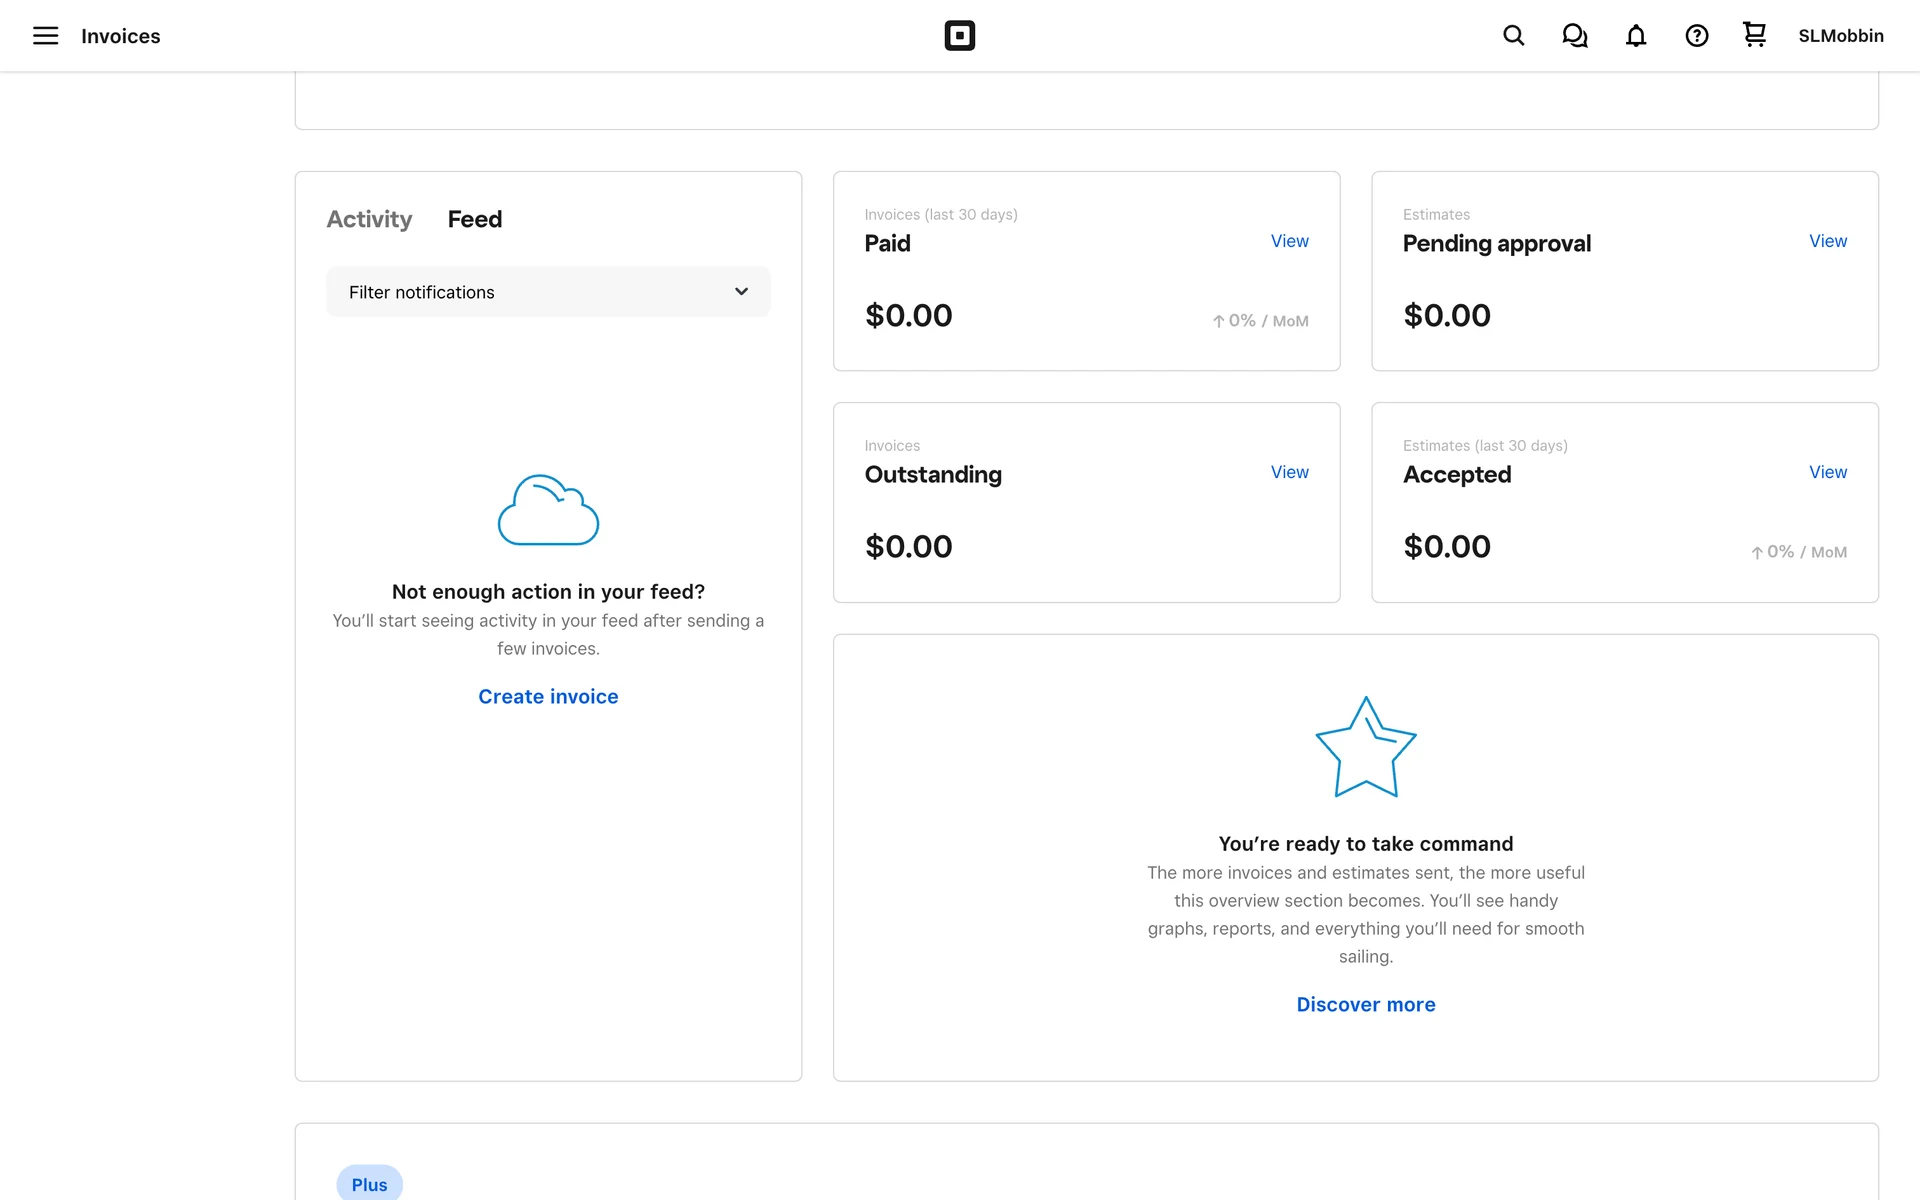Open the messages chat icon
This screenshot has width=1920, height=1200.
tap(1574, 36)
